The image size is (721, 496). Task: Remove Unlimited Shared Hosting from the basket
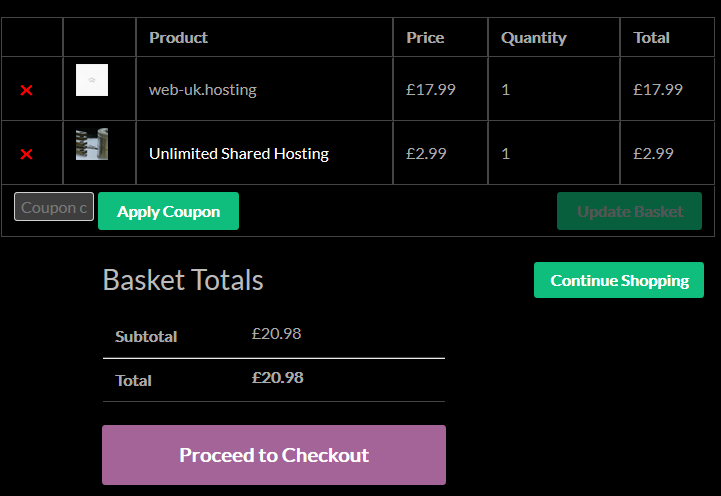26,154
